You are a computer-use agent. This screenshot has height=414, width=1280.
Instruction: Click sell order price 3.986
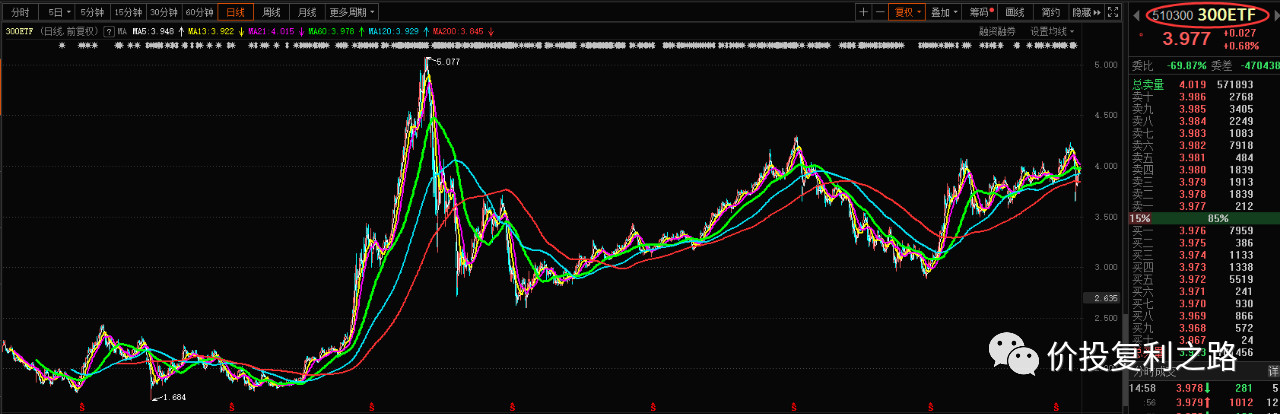[1192, 97]
